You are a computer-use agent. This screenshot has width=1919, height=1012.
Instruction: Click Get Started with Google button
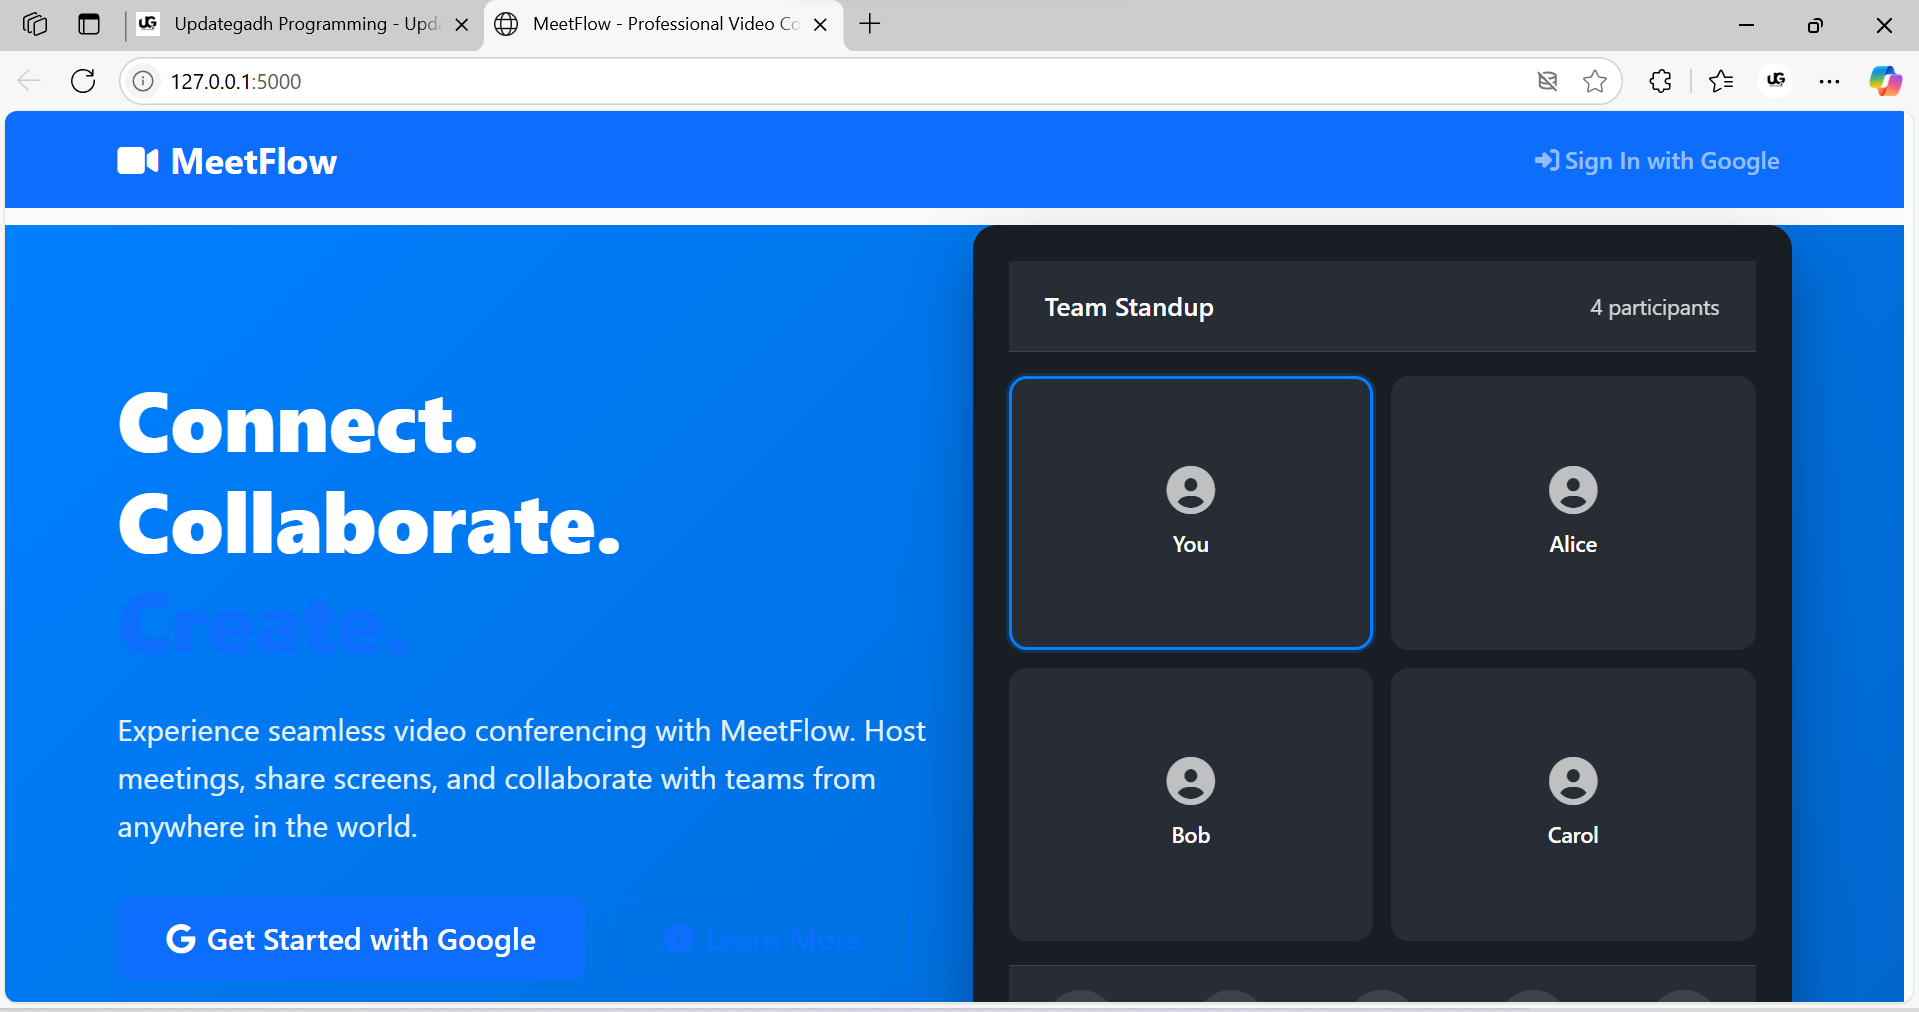[x=351, y=939]
